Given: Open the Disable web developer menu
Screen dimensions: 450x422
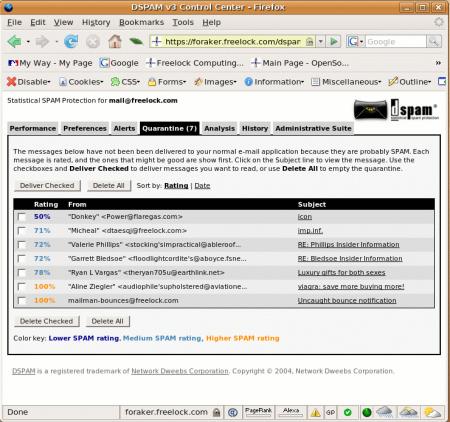Looking at the screenshot, I should pyautogui.click(x=28, y=82).
